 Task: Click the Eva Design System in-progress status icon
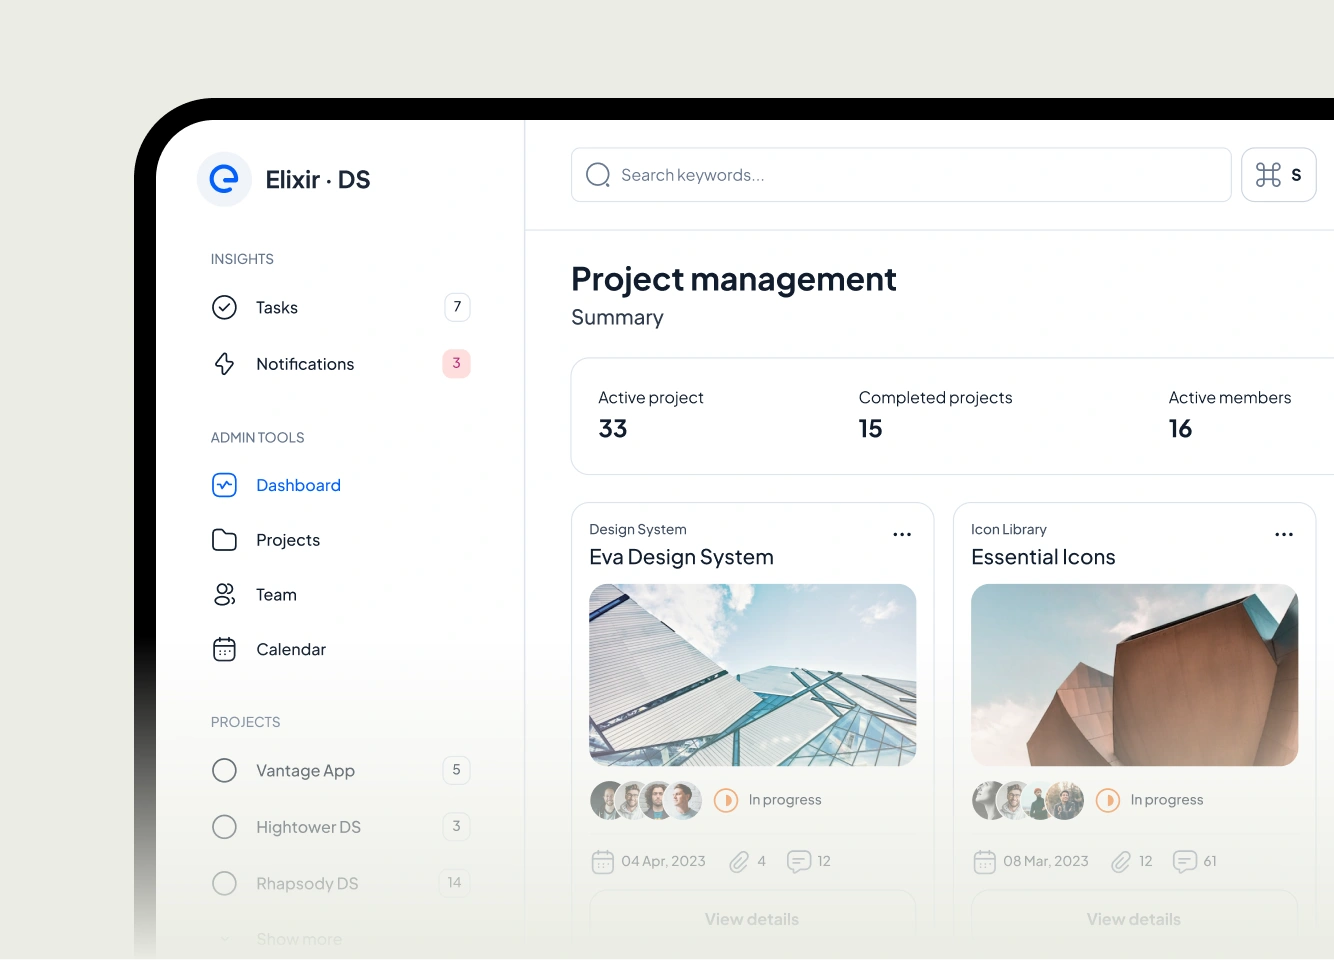click(x=726, y=800)
